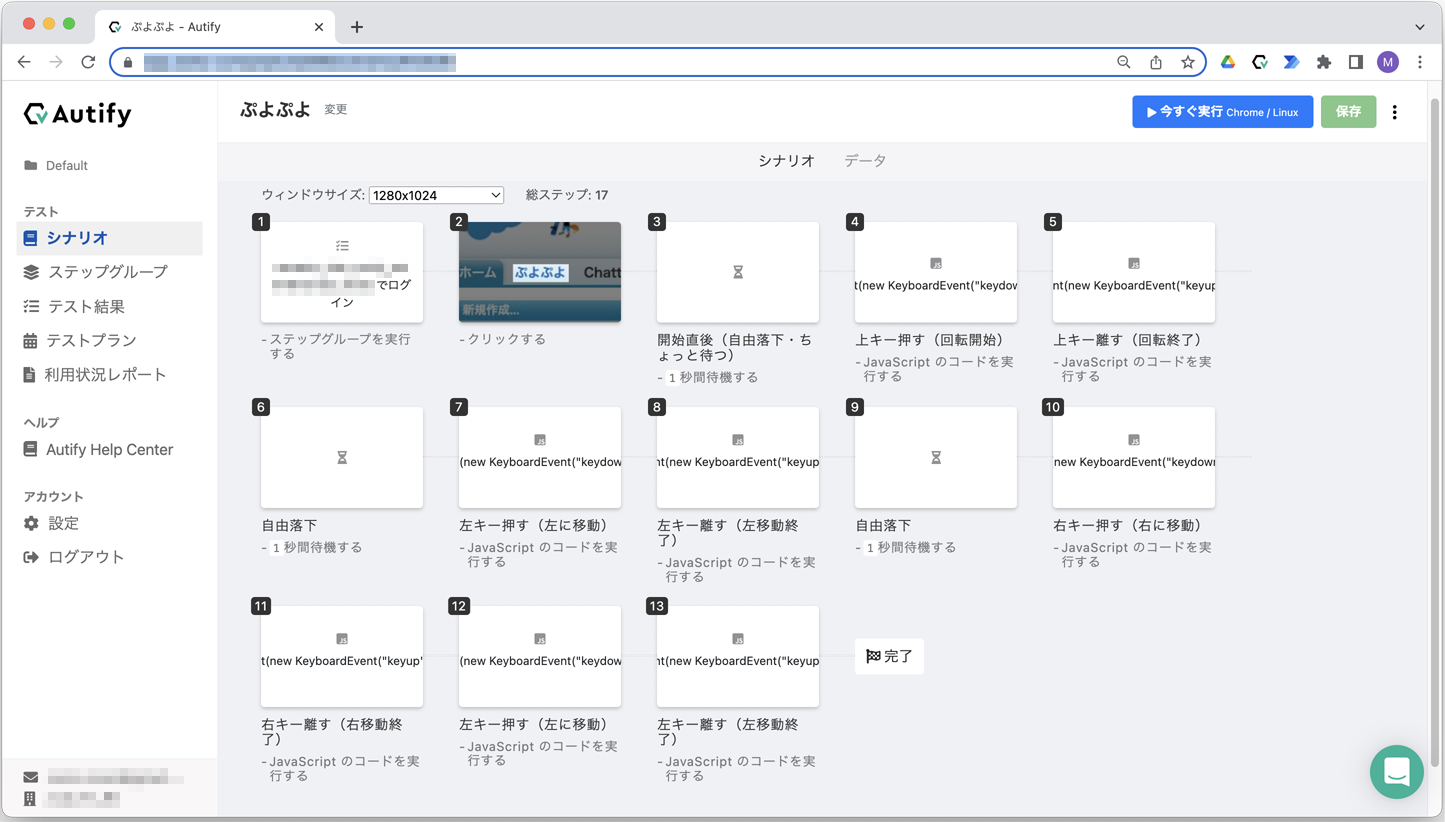Open the Chrome profile avatar M
Screen dimensions: 1445x822
(x=1388, y=62)
